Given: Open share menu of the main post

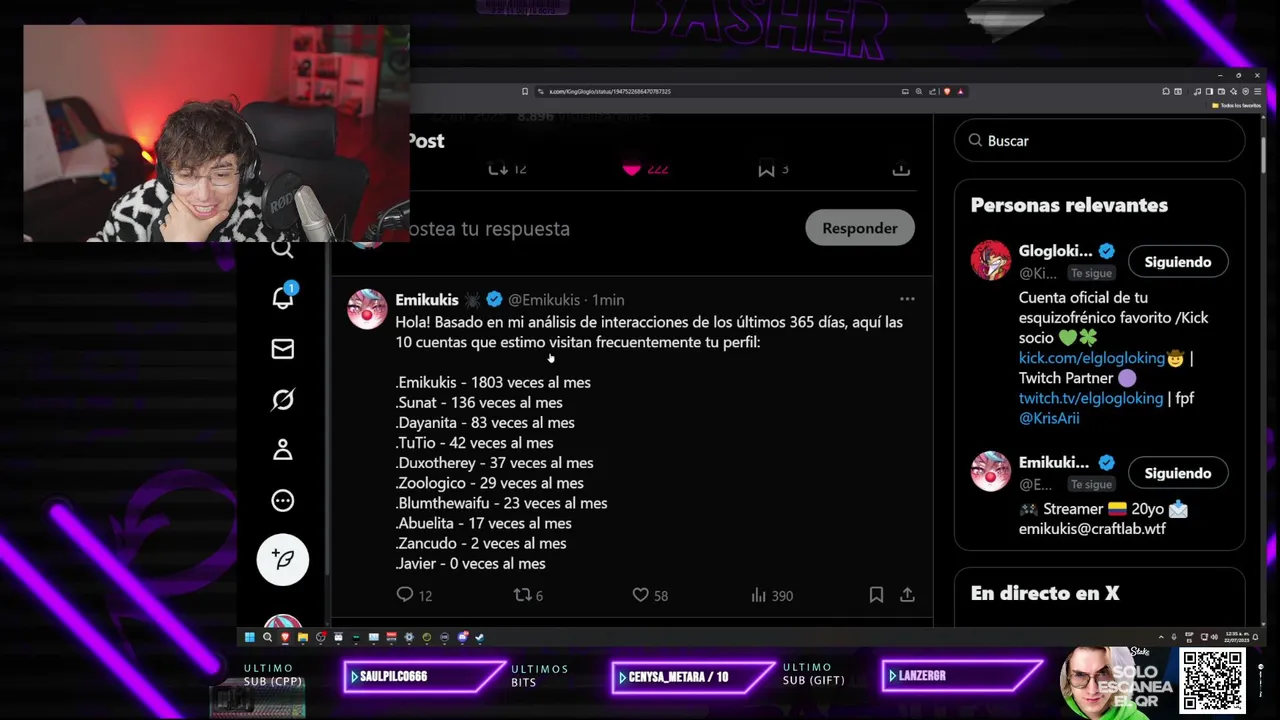Looking at the screenshot, I should coord(901,170).
